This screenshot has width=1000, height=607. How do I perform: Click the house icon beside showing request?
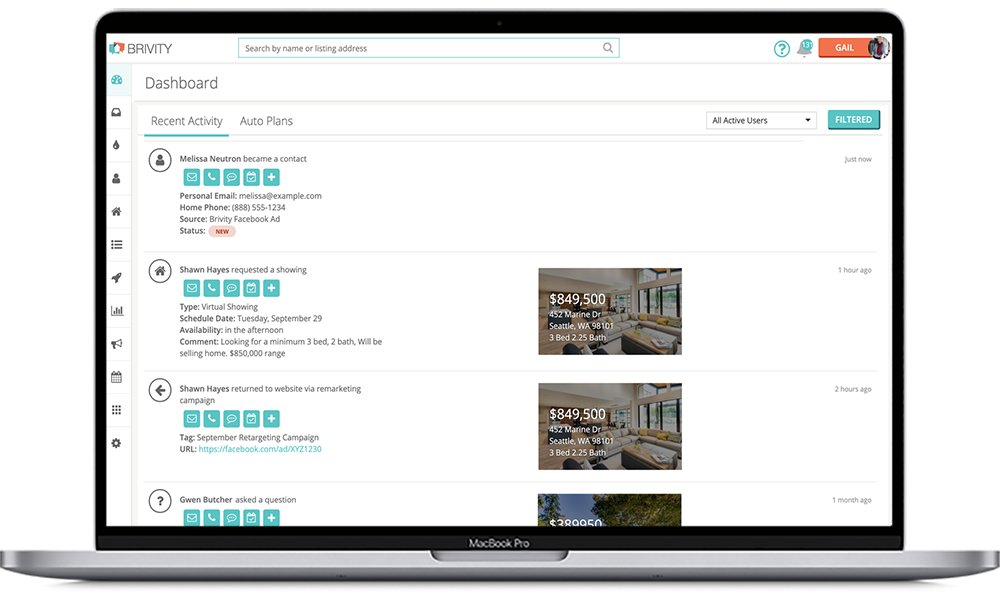click(160, 271)
